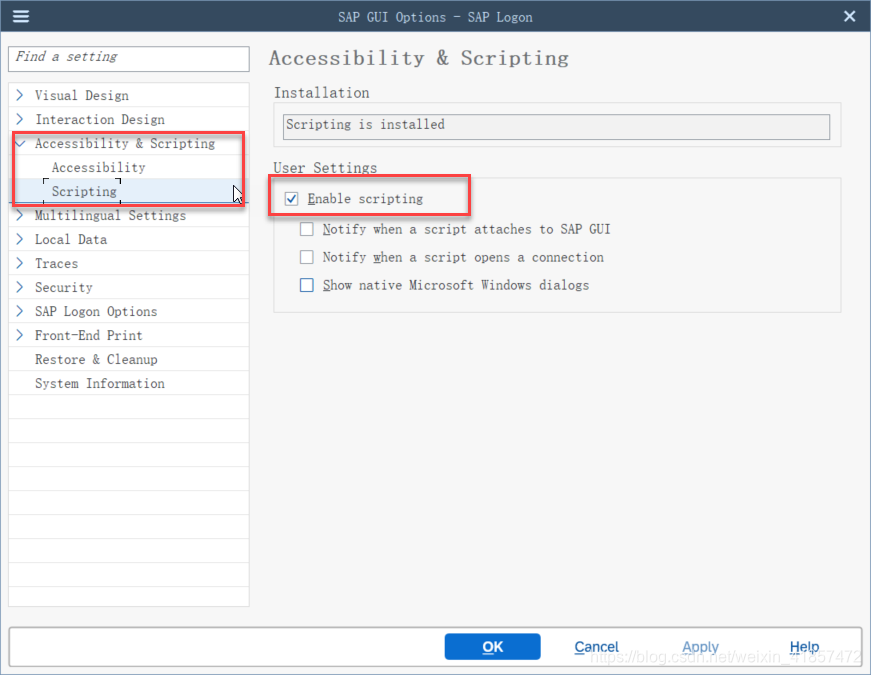Confirm settings with the OK button
This screenshot has width=871, height=675.
[x=492, y=647]
